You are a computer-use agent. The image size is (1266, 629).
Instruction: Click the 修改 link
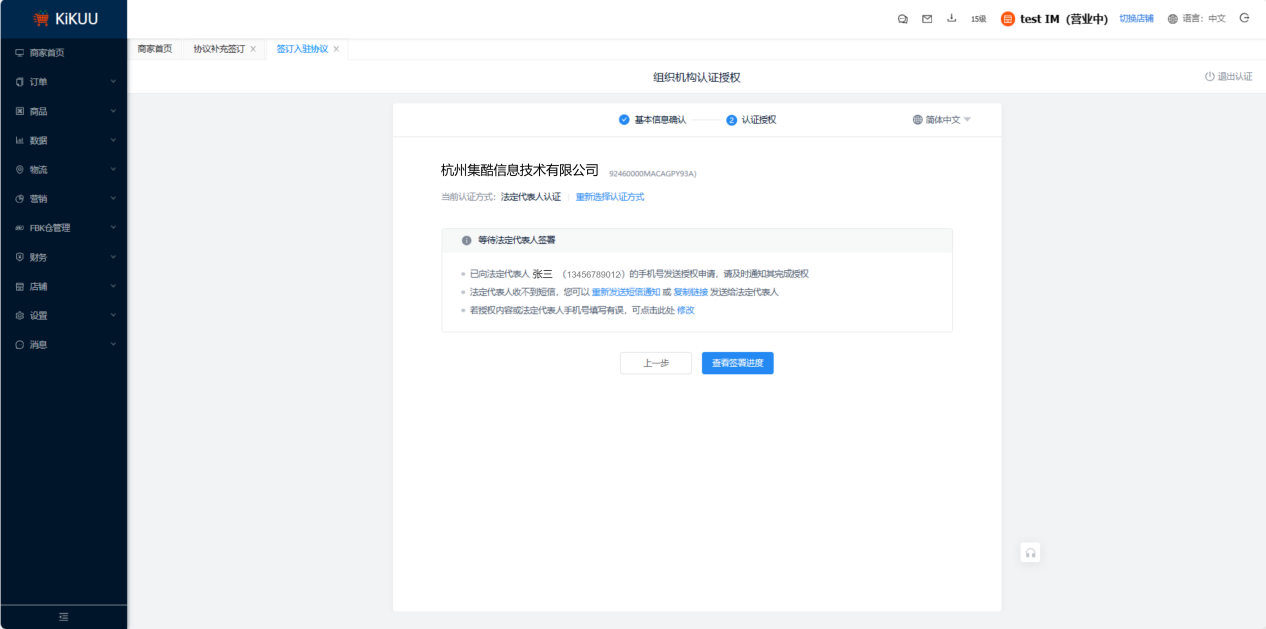click(686, 310)
